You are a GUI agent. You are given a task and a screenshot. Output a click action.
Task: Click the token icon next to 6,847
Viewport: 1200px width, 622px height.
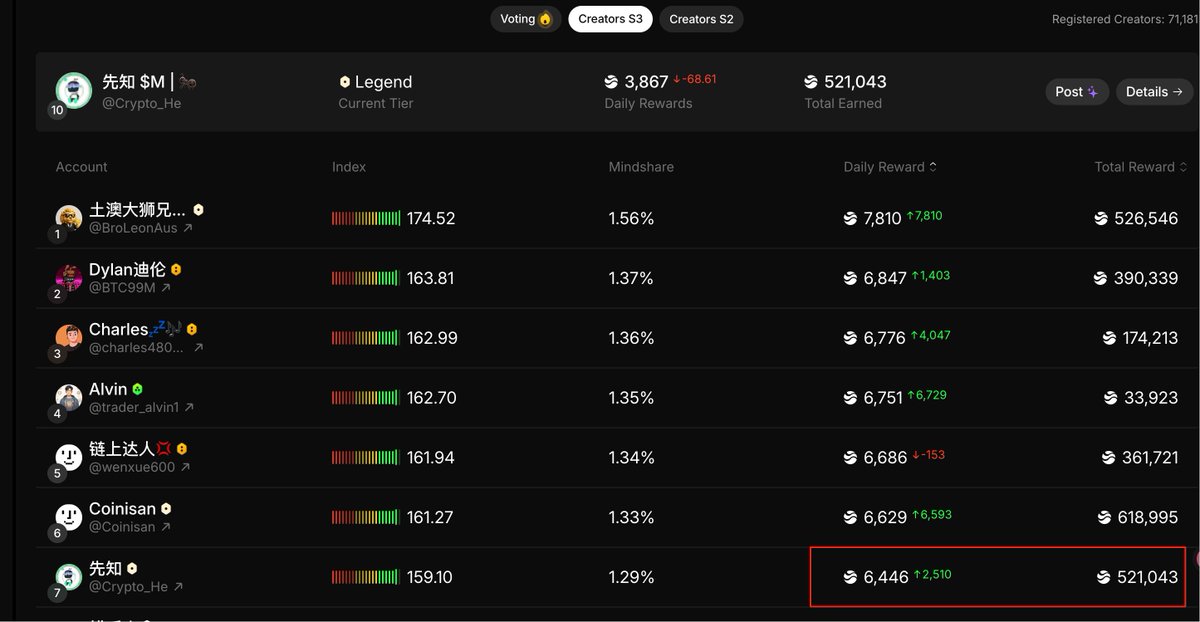coord(851,278)
